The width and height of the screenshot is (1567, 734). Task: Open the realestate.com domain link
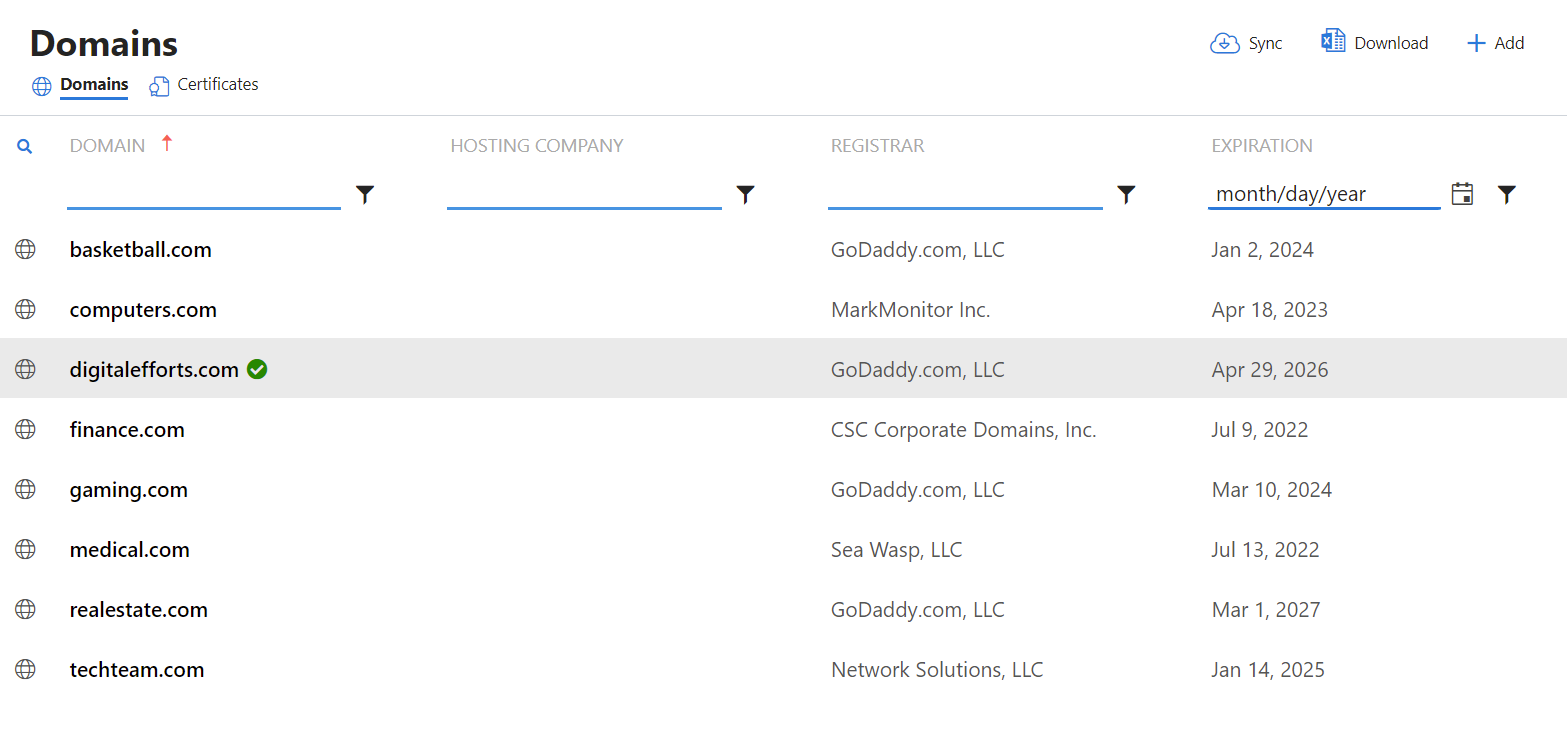139,610
